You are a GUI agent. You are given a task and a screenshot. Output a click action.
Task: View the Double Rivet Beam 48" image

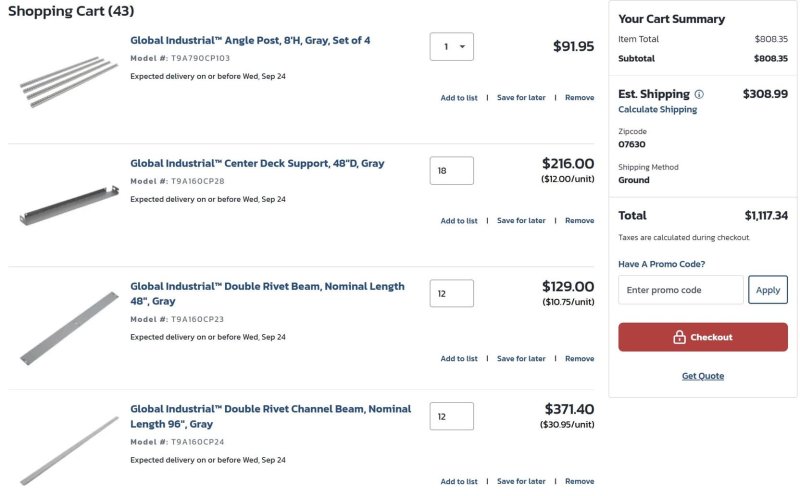(68, 326)
